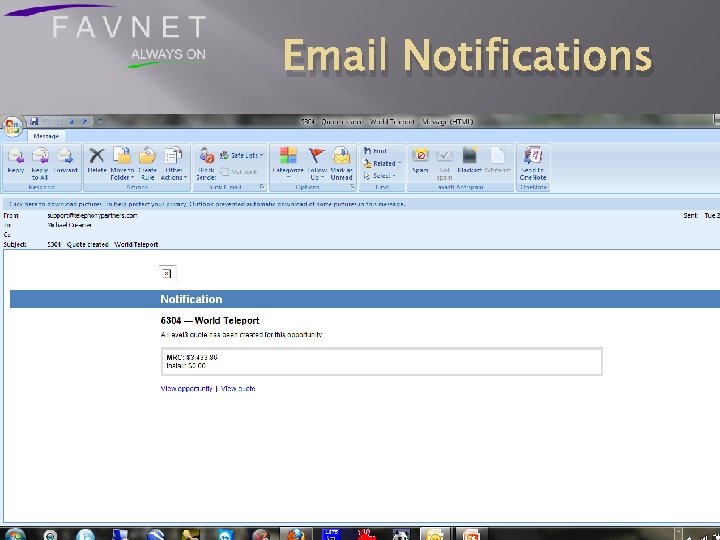Image resolution: width=720 pixels, height=540 pixels.
Task: Click sender address support@telephonypartners.com
Action: coord(92,215)
